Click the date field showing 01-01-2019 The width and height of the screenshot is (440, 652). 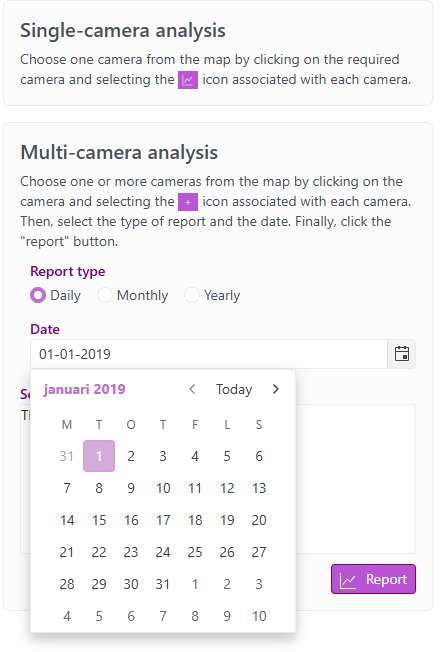click(209, 354)
